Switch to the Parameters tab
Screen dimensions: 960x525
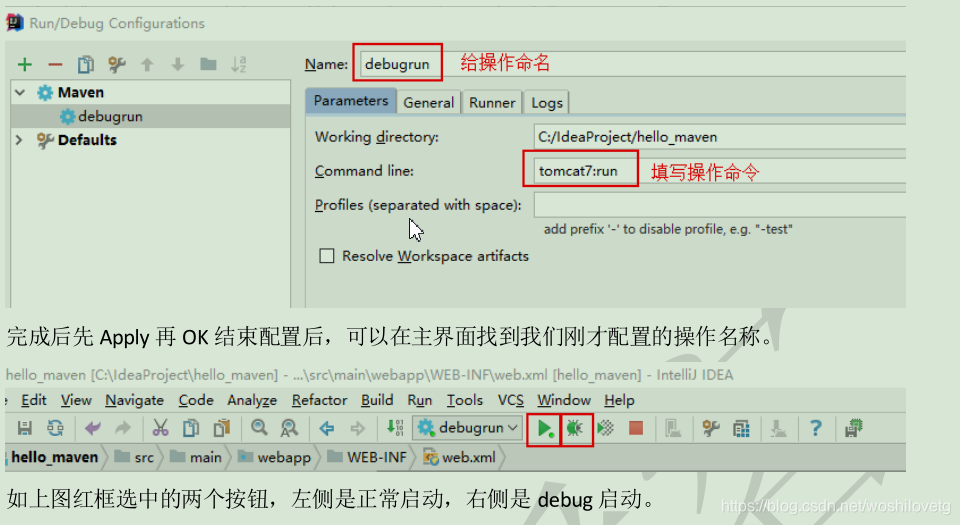point(351,101)
